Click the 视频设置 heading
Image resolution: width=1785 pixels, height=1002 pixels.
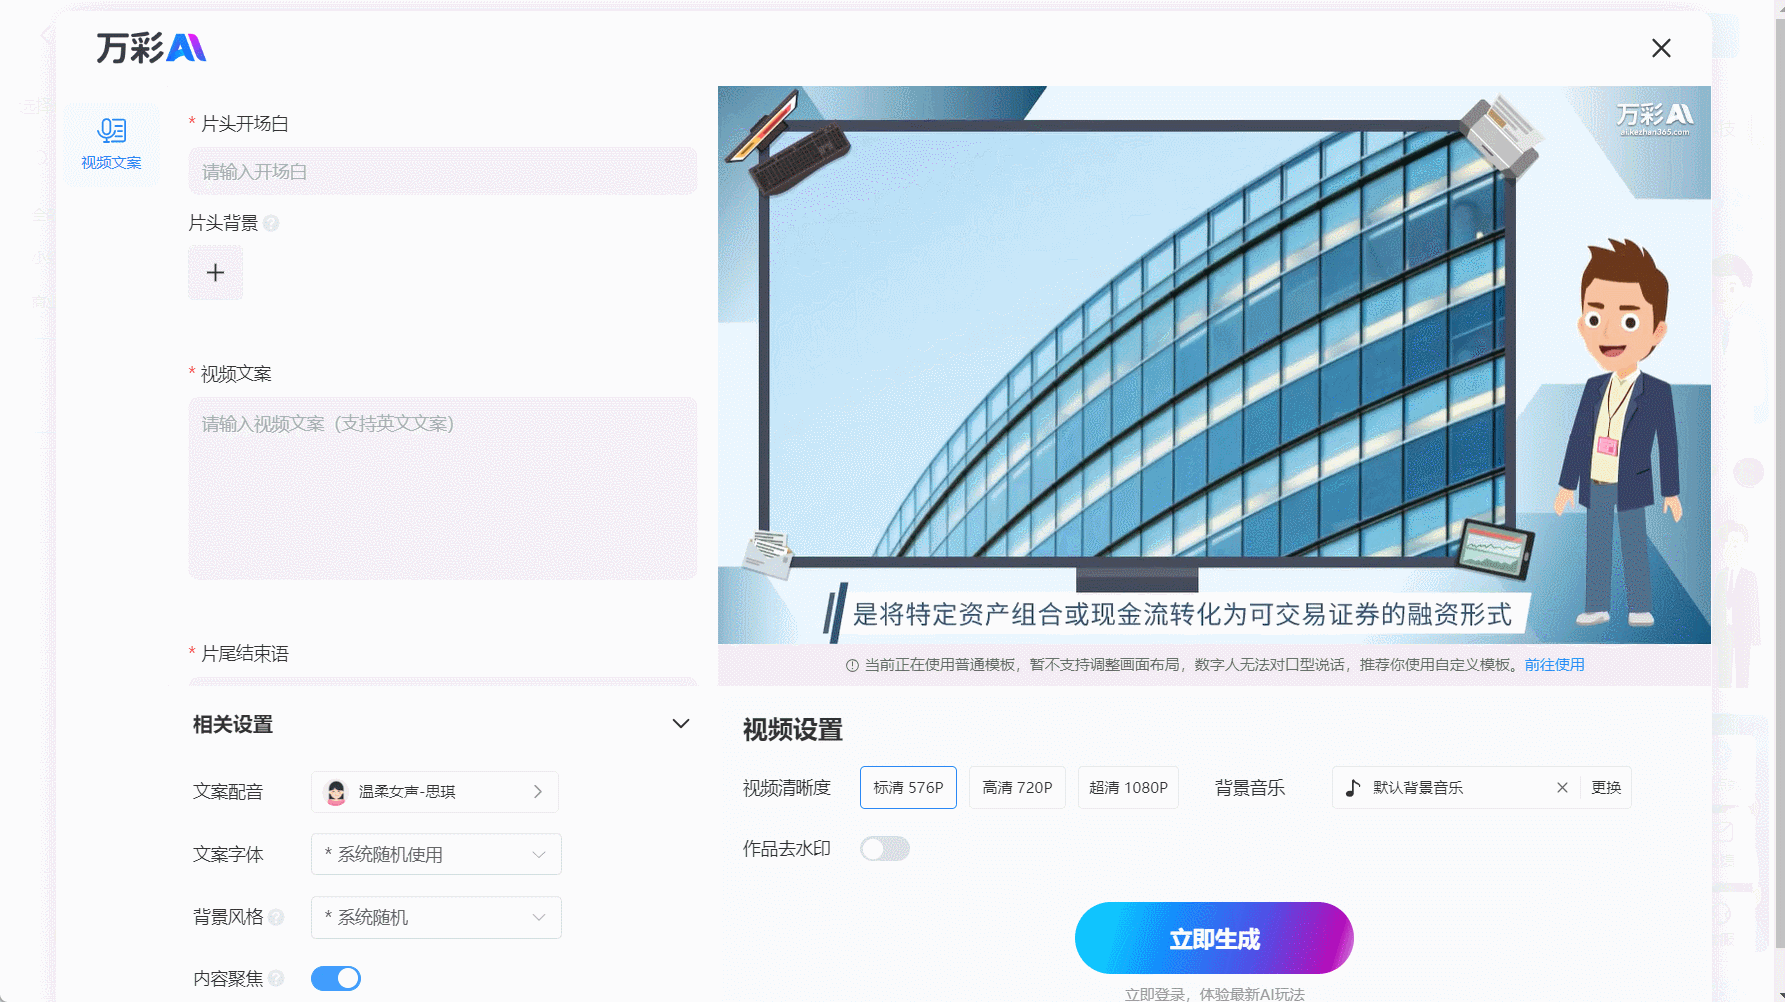pyautogui.click(x=792, y=730)
